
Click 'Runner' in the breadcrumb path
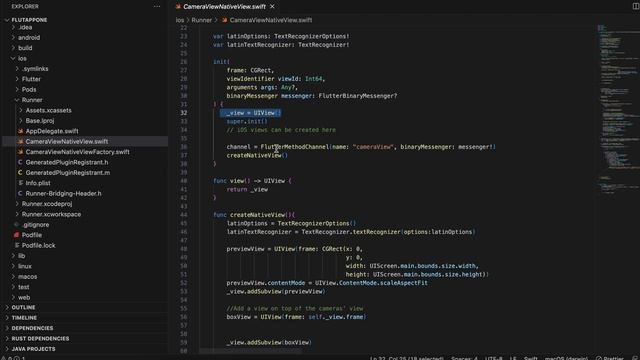click(x=202, y=20)
